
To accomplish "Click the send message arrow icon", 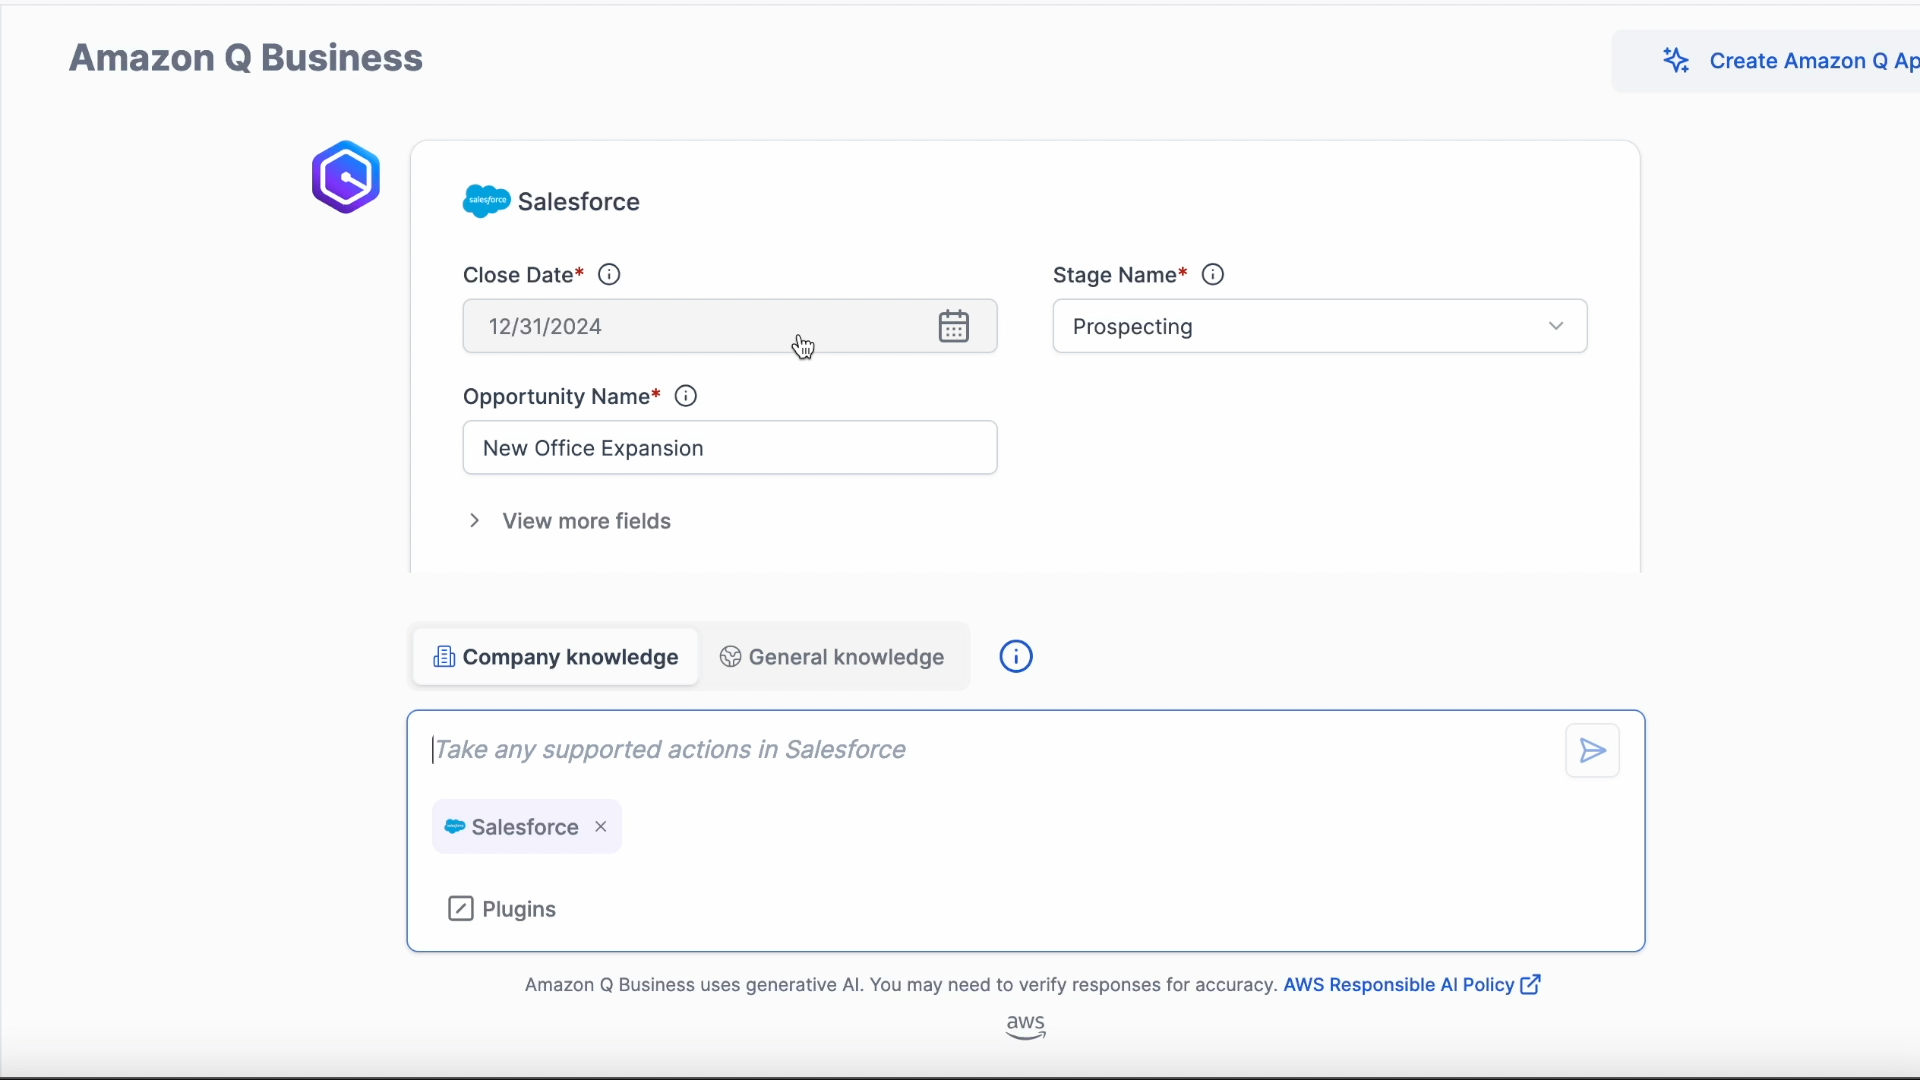I will (1592, 750).
